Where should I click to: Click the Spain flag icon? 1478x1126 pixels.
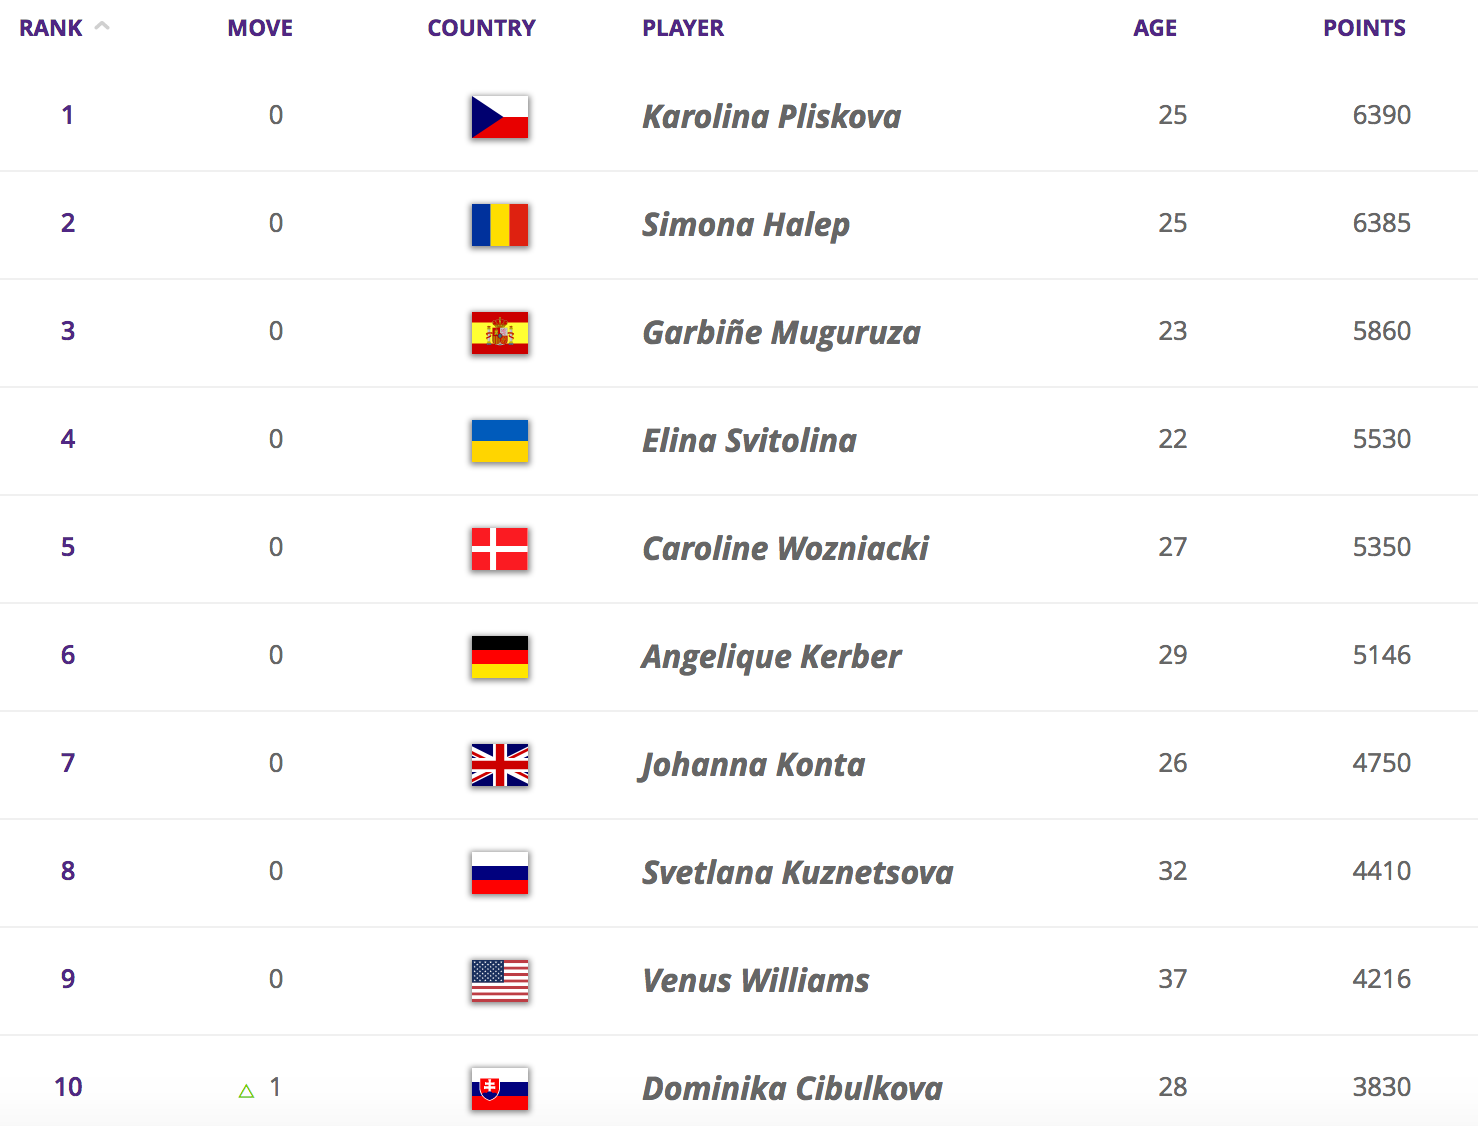[x=500, y=333]
